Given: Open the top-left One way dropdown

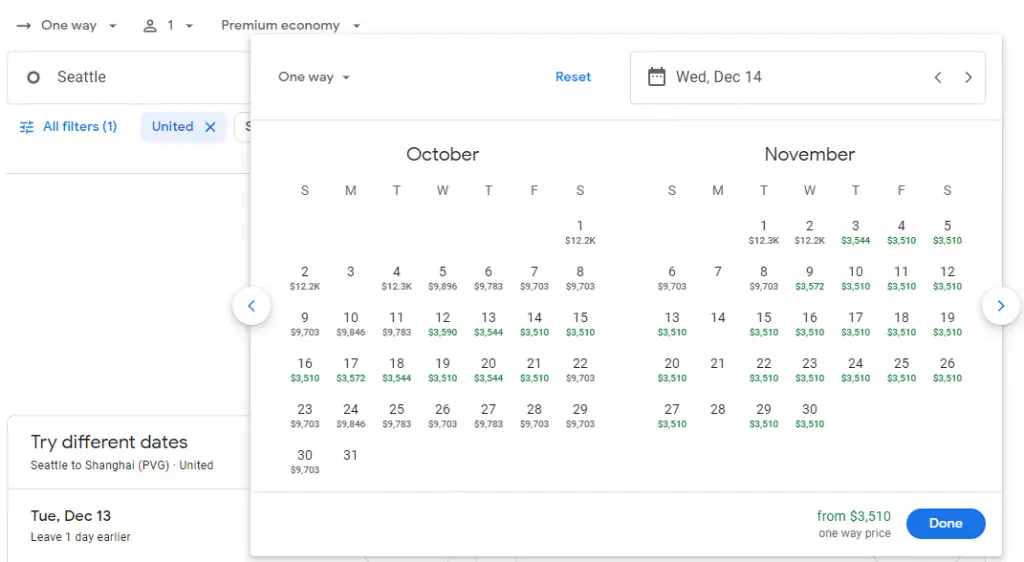Looking at the screenshot, I should click(x=68, y=26).
